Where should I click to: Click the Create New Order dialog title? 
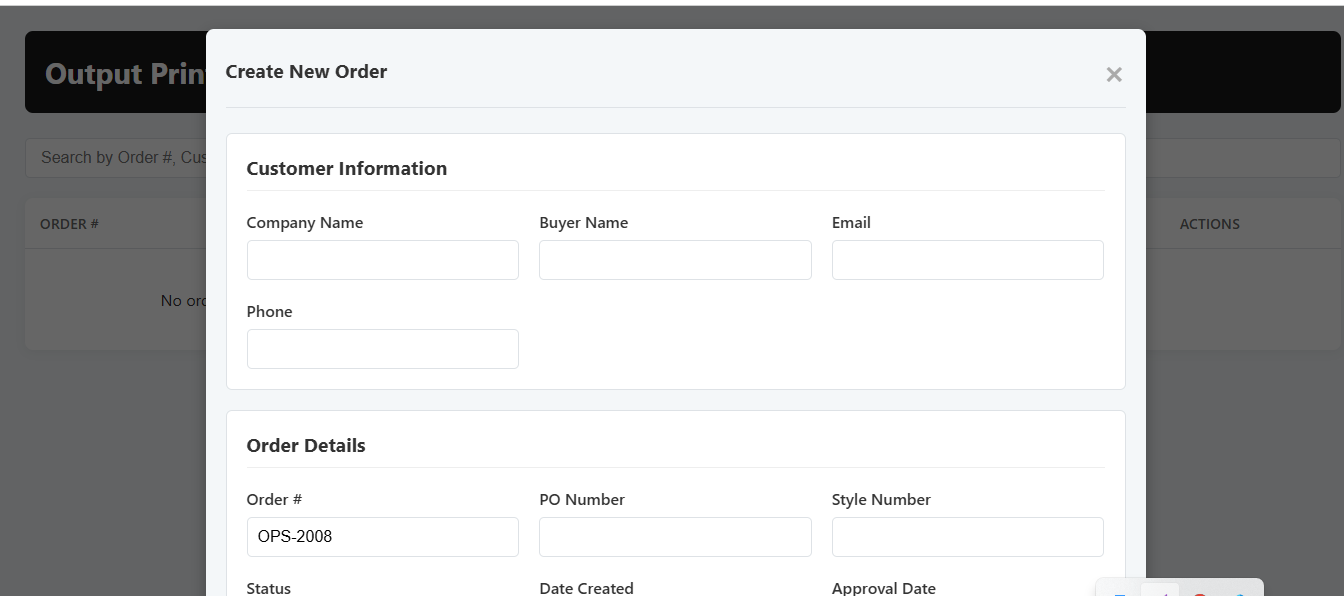(x=306, y=72)
